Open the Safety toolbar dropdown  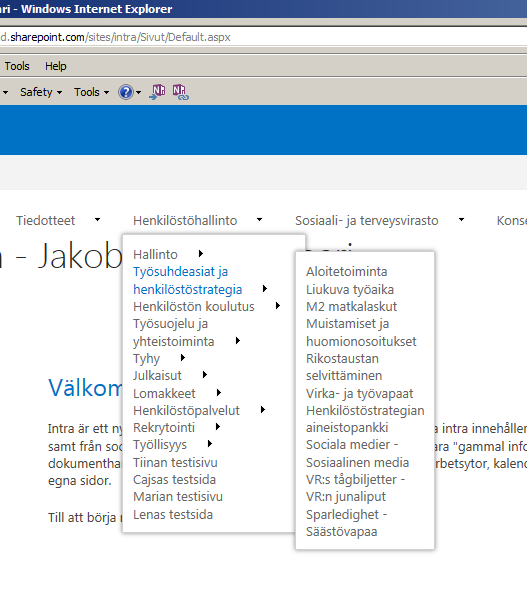(x=41, y=92)
